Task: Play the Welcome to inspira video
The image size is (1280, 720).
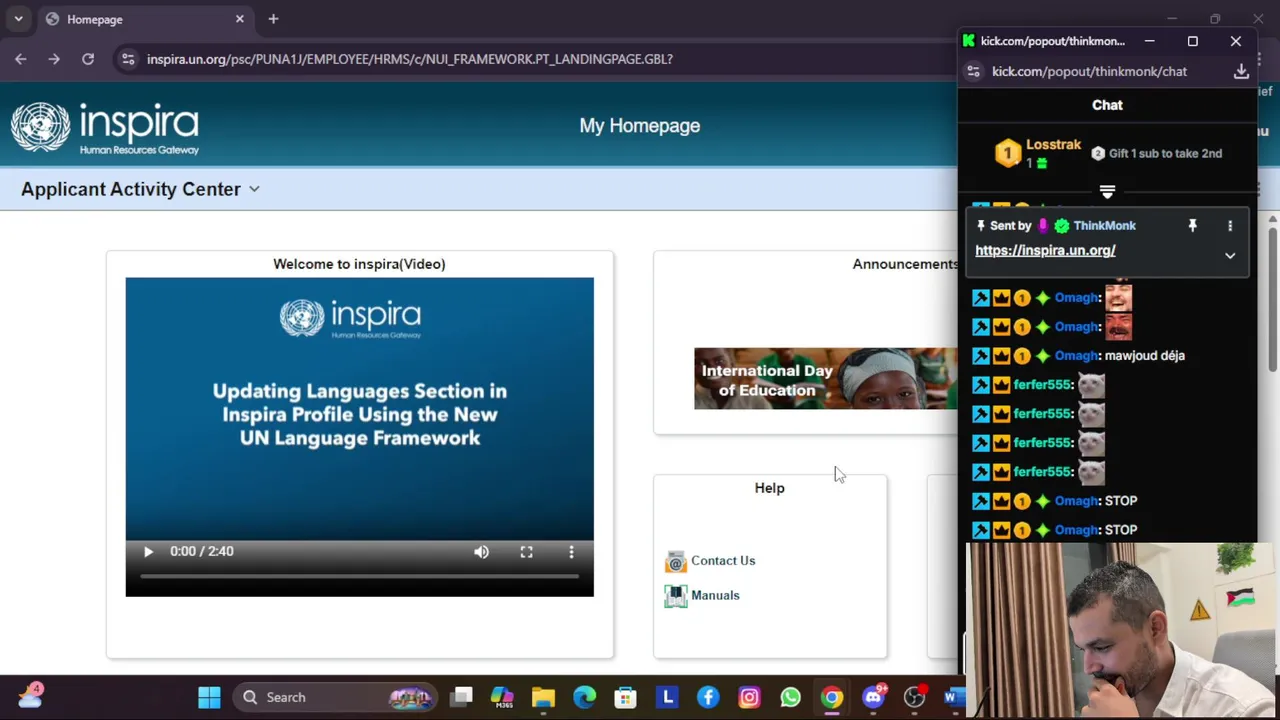Action: 148,552
